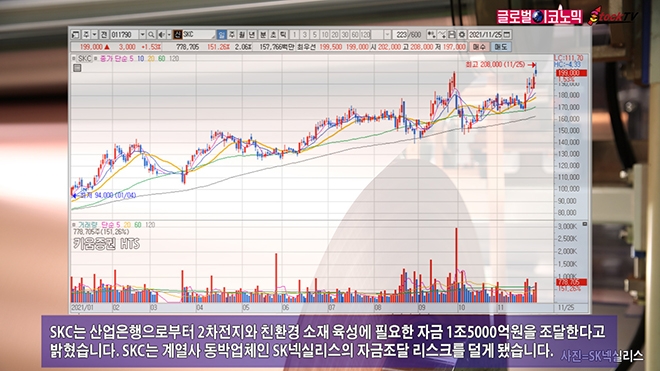The width and height of the screenshot is (660, 371).
Task: Click the window layout icon at toolbar start
Action: (75, 35)
